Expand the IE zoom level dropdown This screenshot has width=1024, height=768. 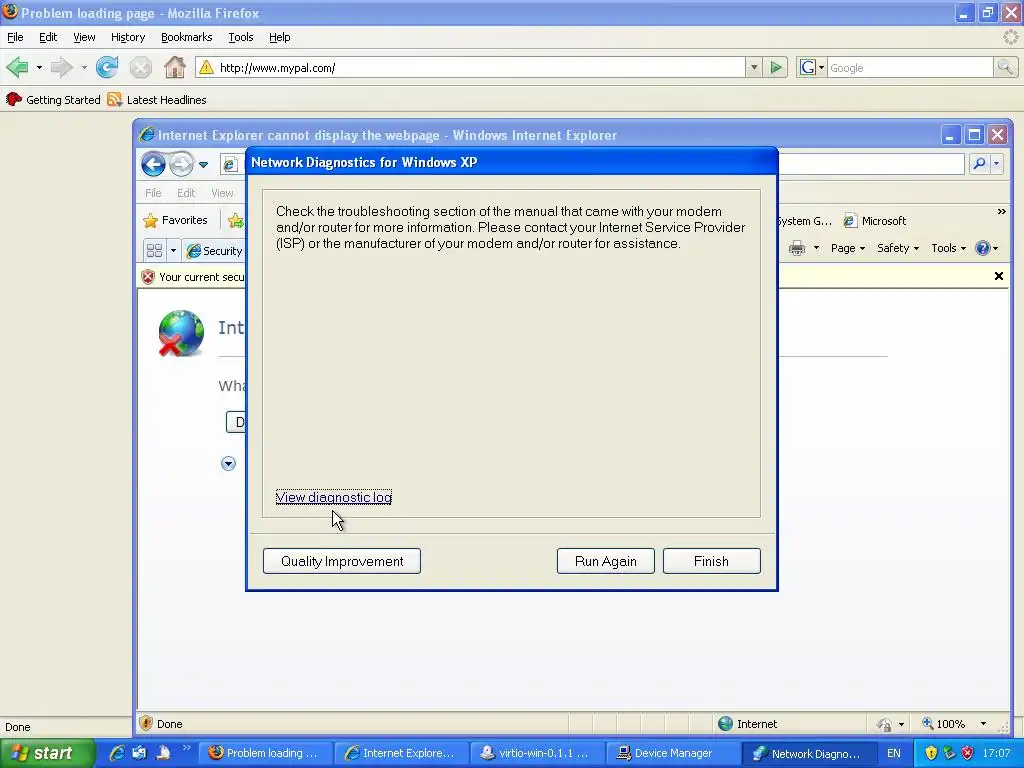(984, 724)
